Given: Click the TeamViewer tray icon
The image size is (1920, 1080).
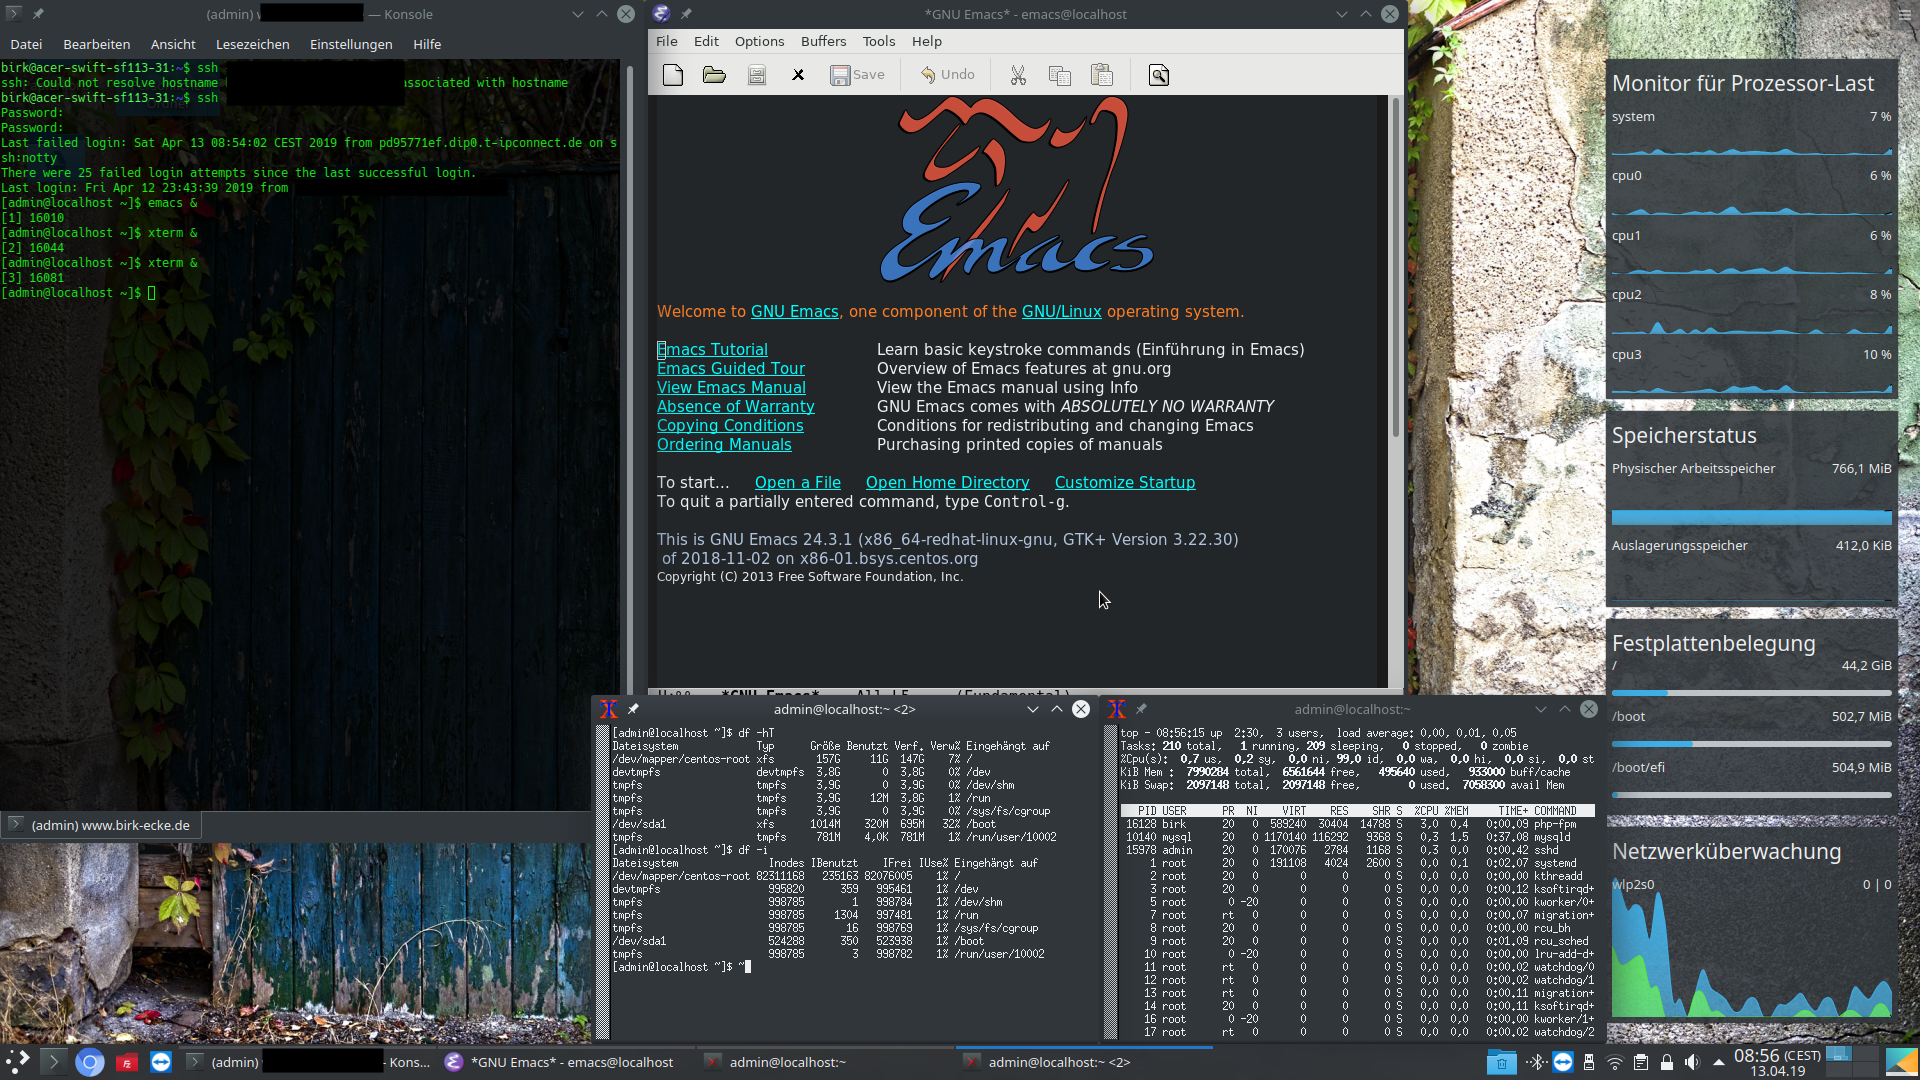Looking at the screenshot, I should tap(1563, 1062).
